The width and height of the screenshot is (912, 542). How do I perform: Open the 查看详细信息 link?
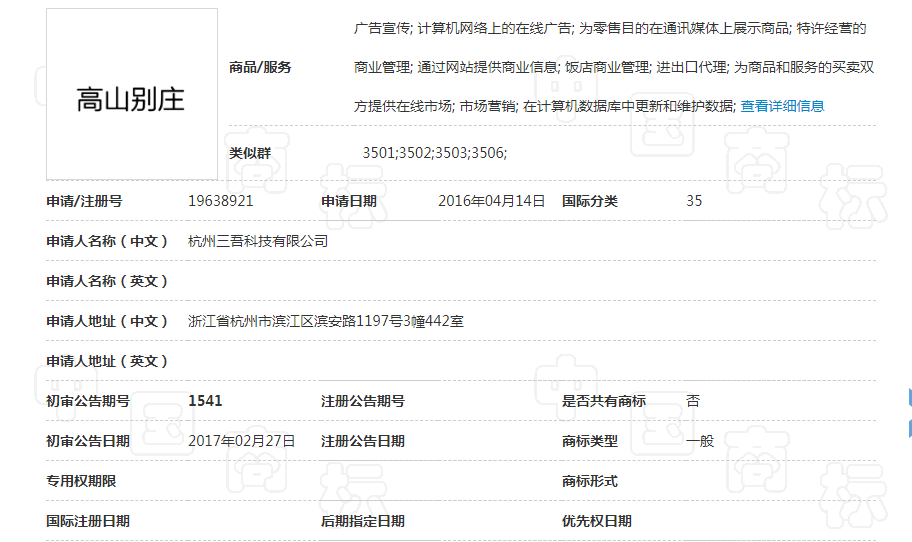[782, 106]
